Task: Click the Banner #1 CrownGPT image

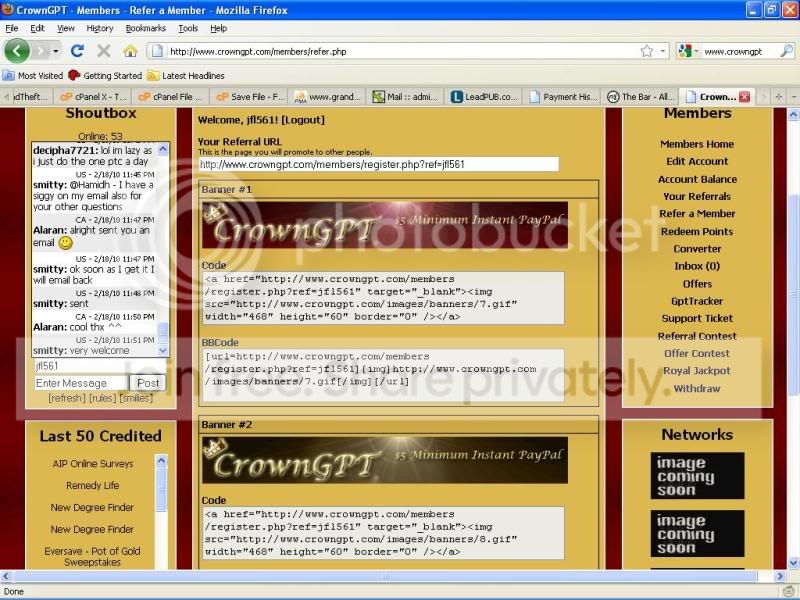Action: pos(385,225)
